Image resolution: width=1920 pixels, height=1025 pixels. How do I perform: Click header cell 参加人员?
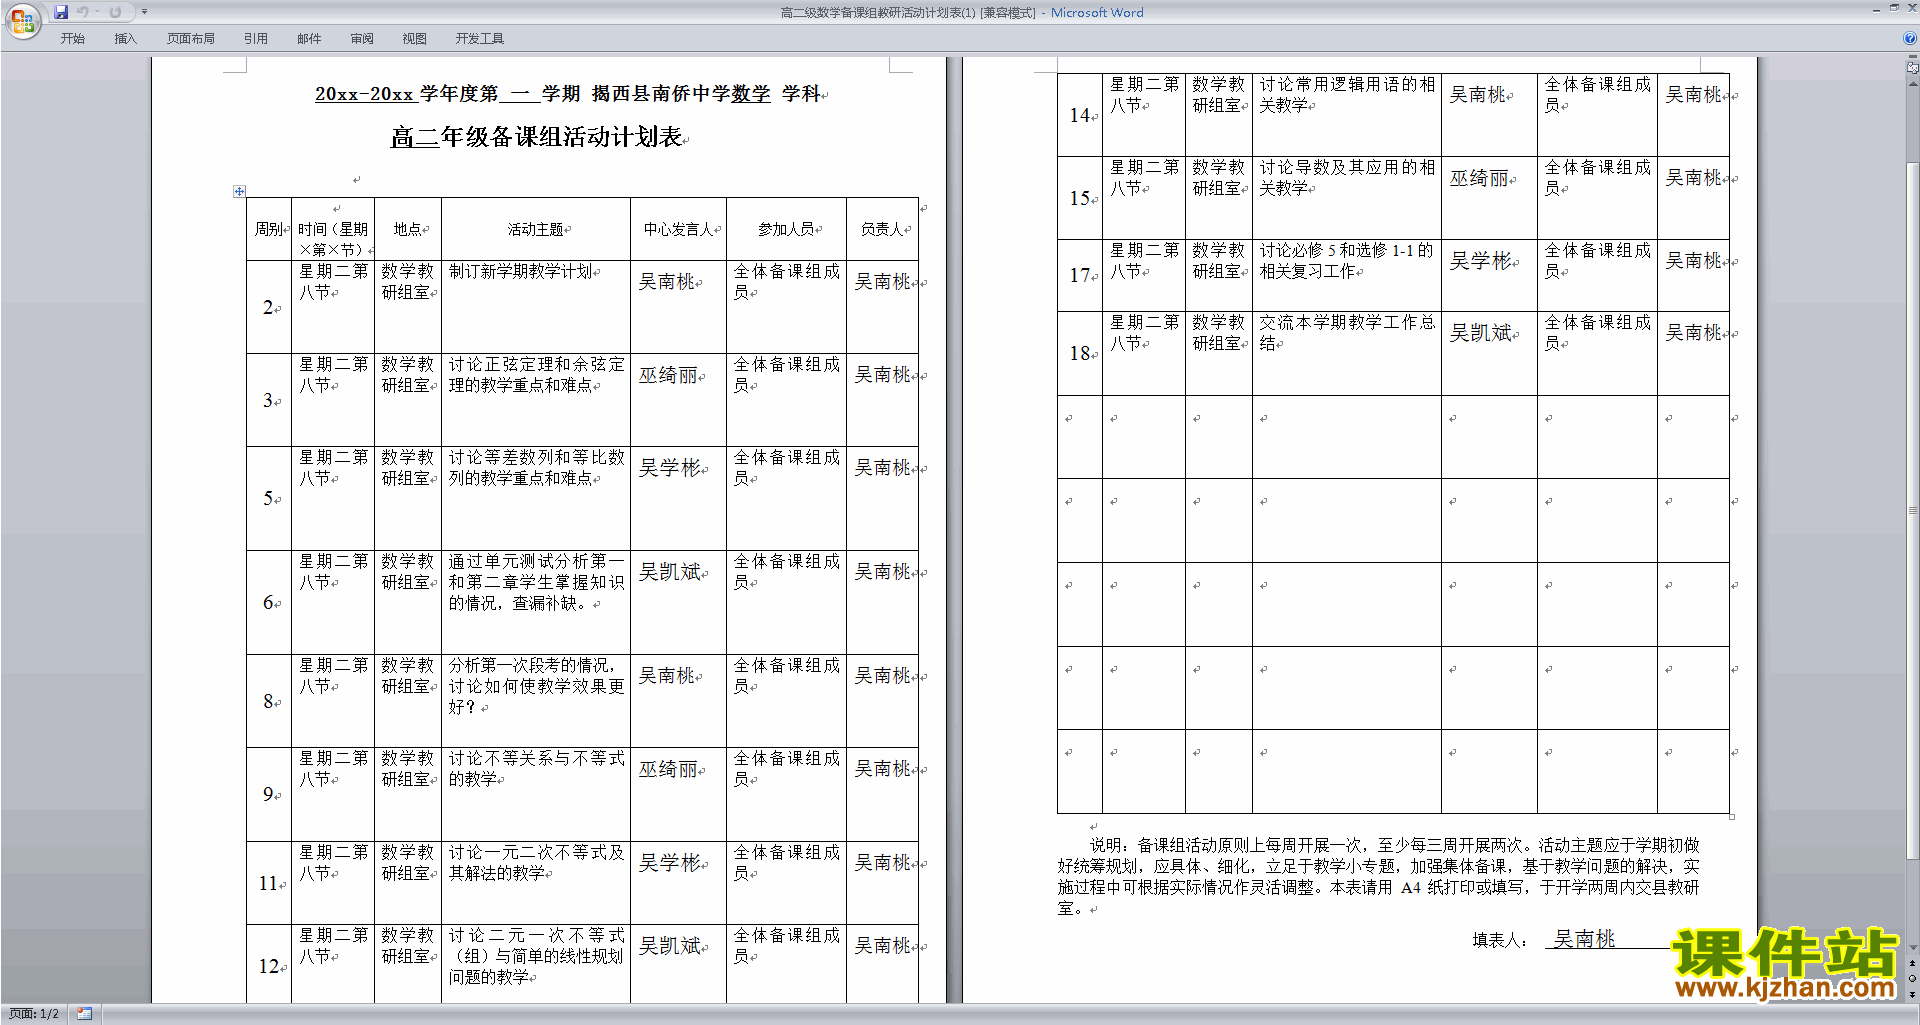tap(786, 229)
